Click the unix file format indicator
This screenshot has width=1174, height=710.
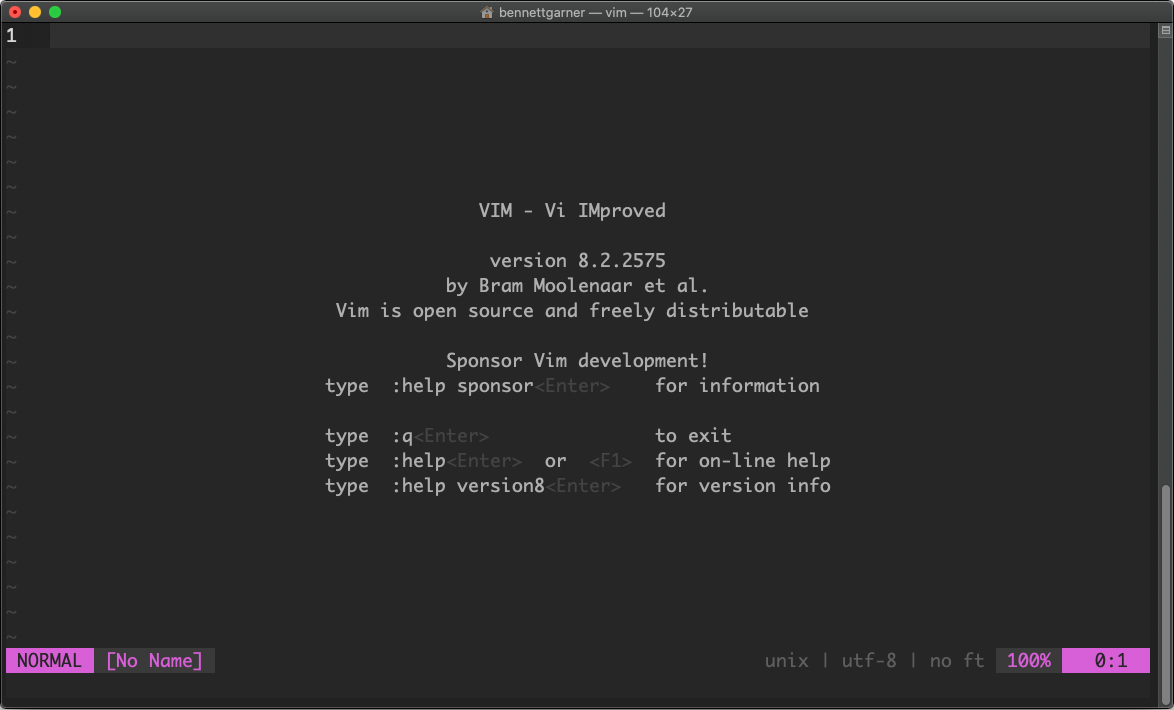[785, 660]
